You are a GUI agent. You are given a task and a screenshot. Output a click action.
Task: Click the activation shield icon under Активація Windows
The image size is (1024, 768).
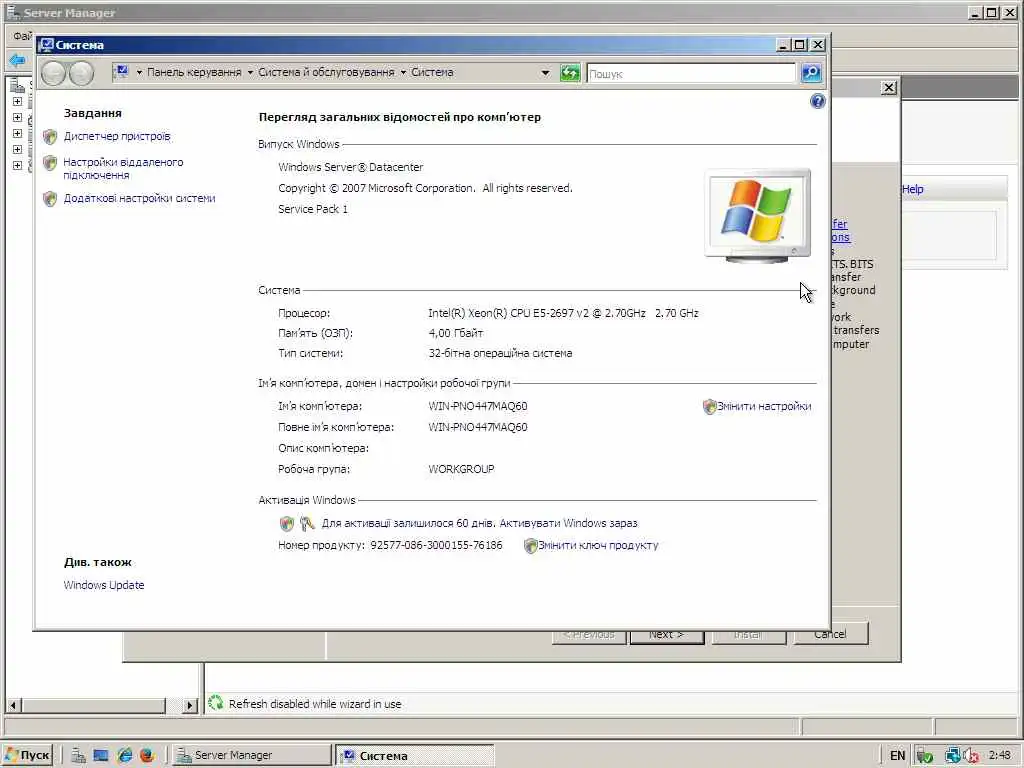tap(287, 524)
